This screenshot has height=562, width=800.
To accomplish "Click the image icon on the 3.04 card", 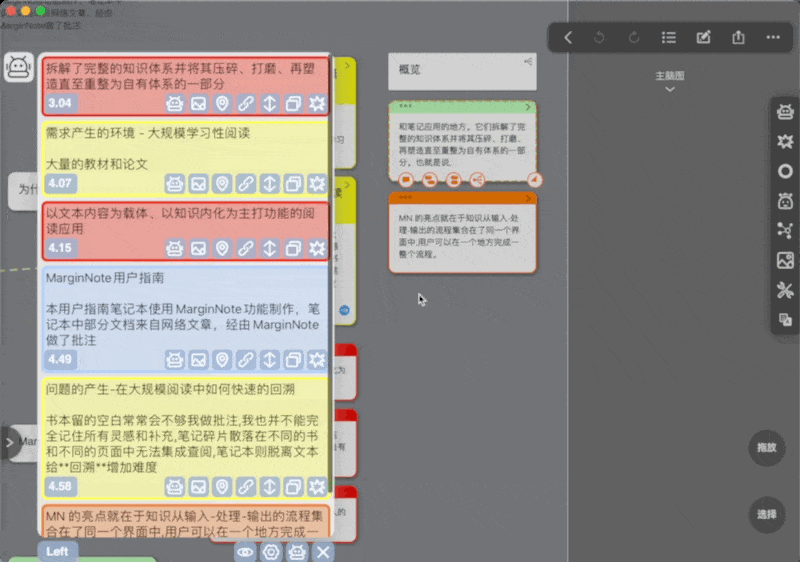I will tap(198, 104).
